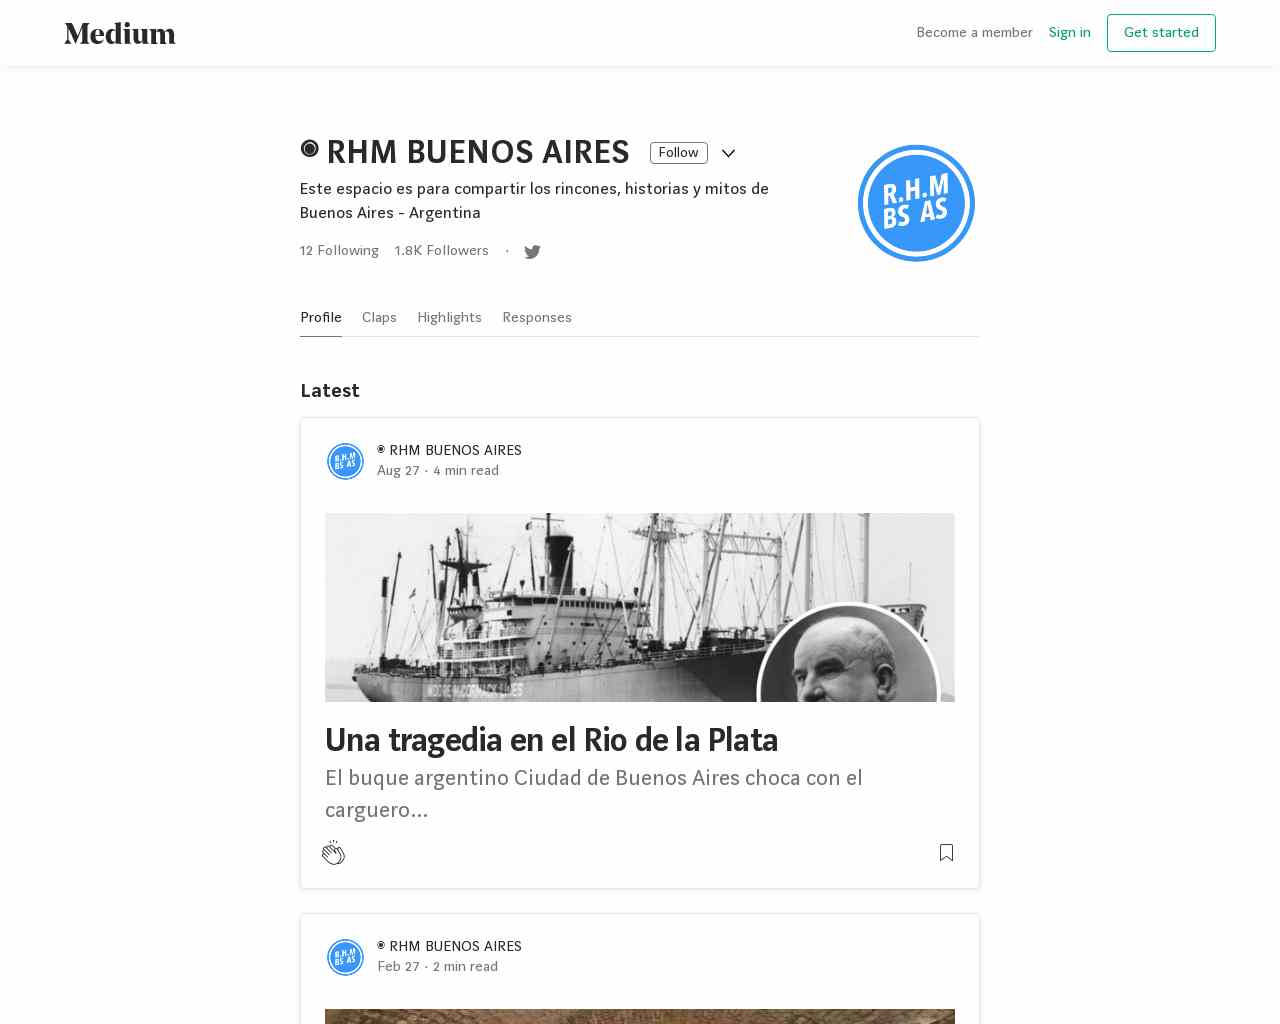Screen dimensions: 1280x1024
Task: Select the Profile tab
Action: coord(321,318)
